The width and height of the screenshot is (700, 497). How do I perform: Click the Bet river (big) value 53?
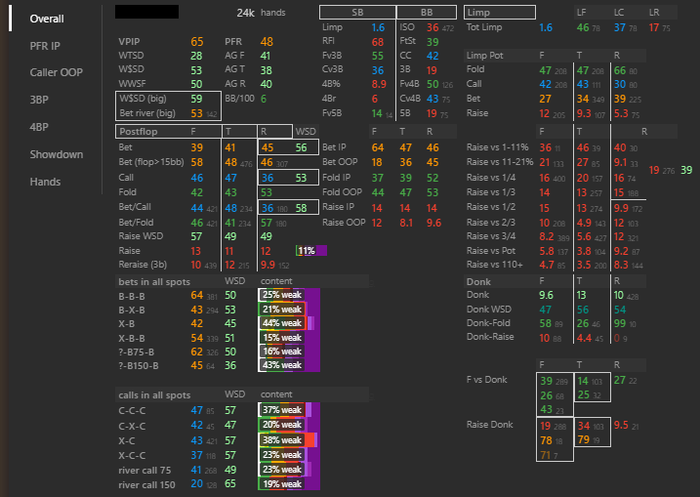pyautogui.click(x=196, y=113)
